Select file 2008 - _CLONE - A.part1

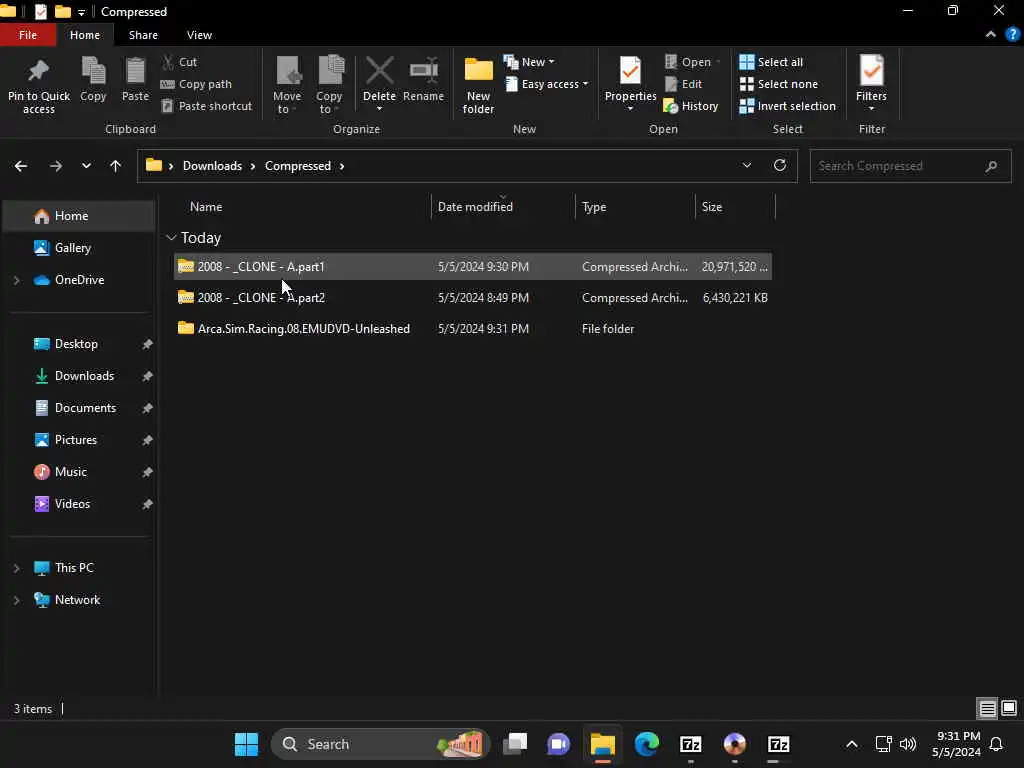[x=473, y=266]
